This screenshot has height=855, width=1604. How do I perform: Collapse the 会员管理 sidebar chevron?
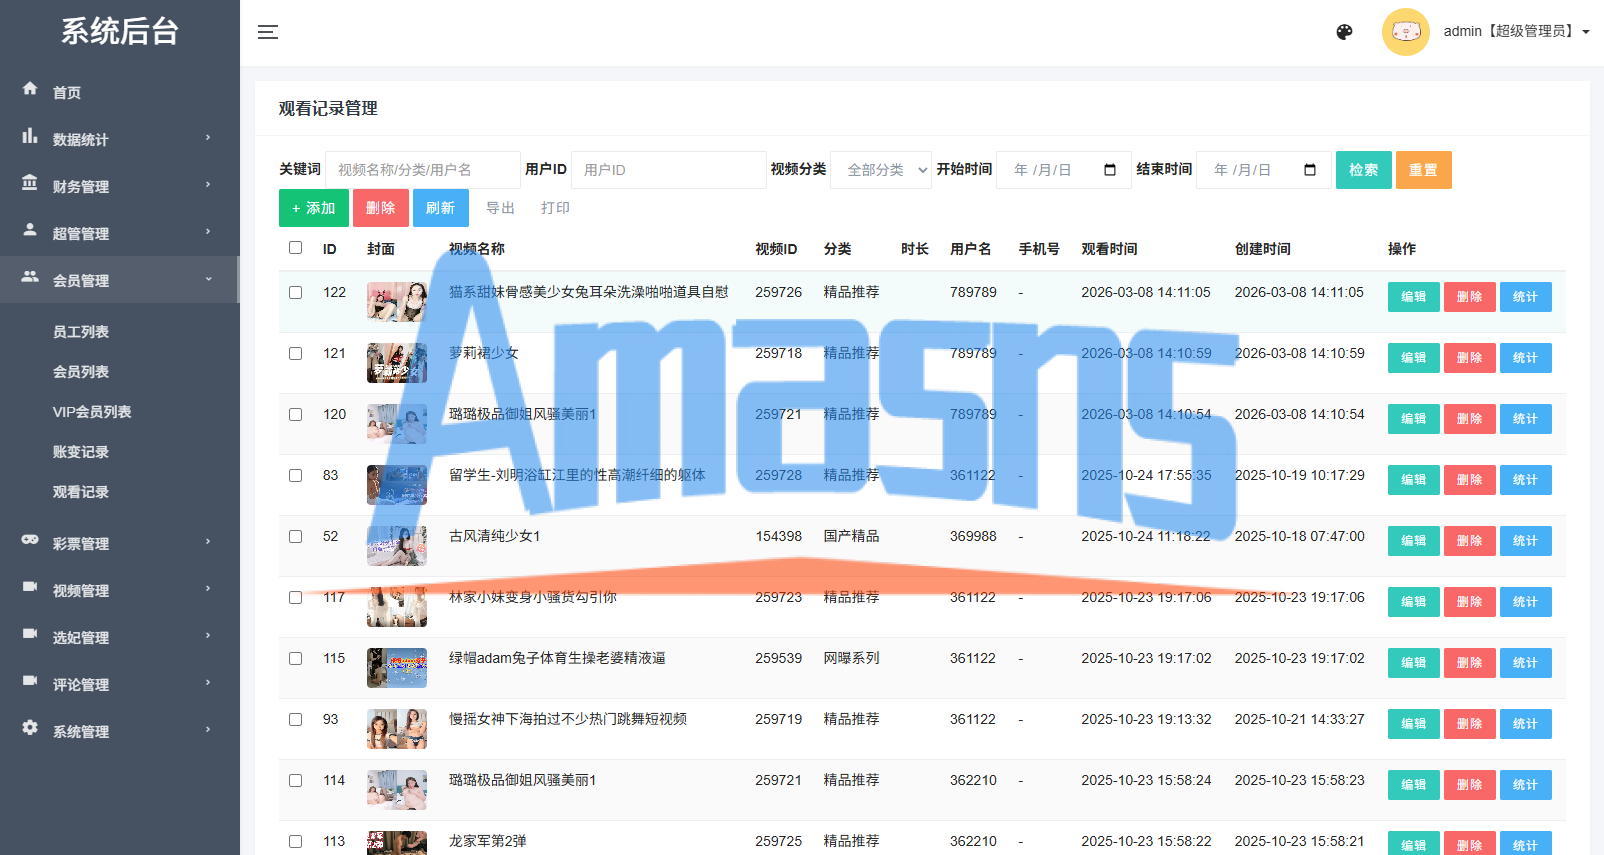(208, 279)
